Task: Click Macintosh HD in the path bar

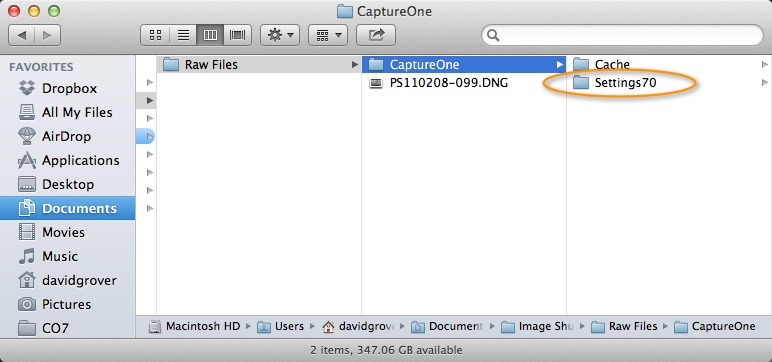Action: pos(194,327)
